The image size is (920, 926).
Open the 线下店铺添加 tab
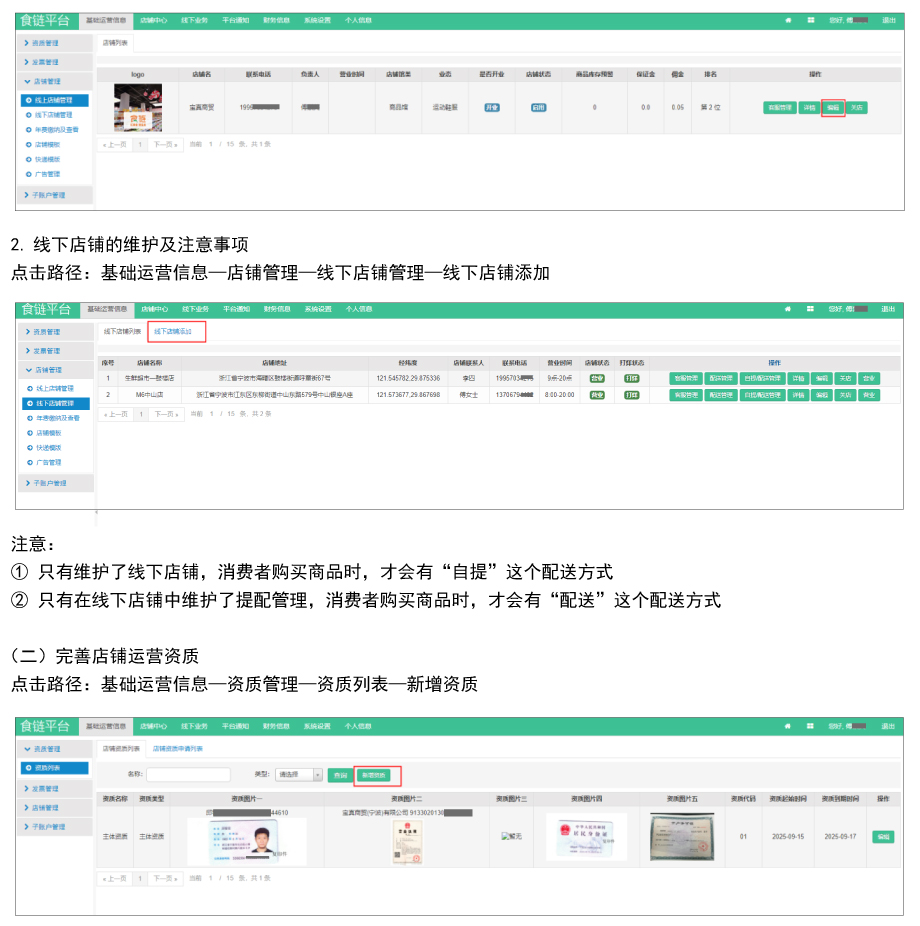pyautogui.click(x=175, y=331)
